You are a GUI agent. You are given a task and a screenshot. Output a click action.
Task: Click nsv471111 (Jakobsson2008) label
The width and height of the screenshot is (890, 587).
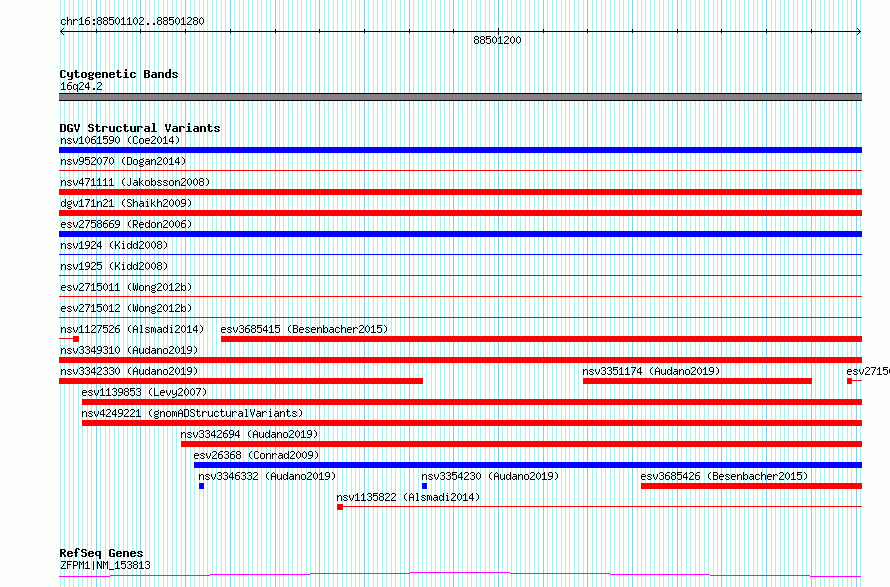tap(135, 182)
